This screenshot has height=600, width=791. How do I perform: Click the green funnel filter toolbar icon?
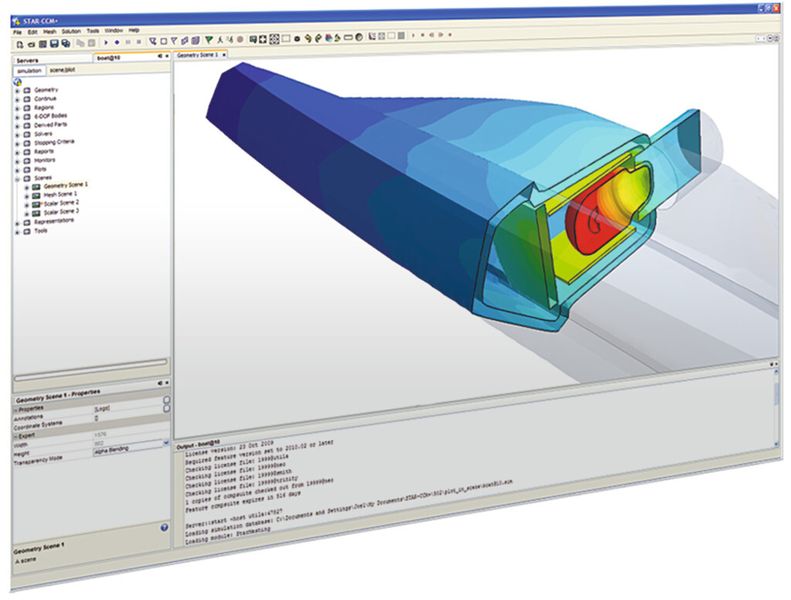[208, 40]
